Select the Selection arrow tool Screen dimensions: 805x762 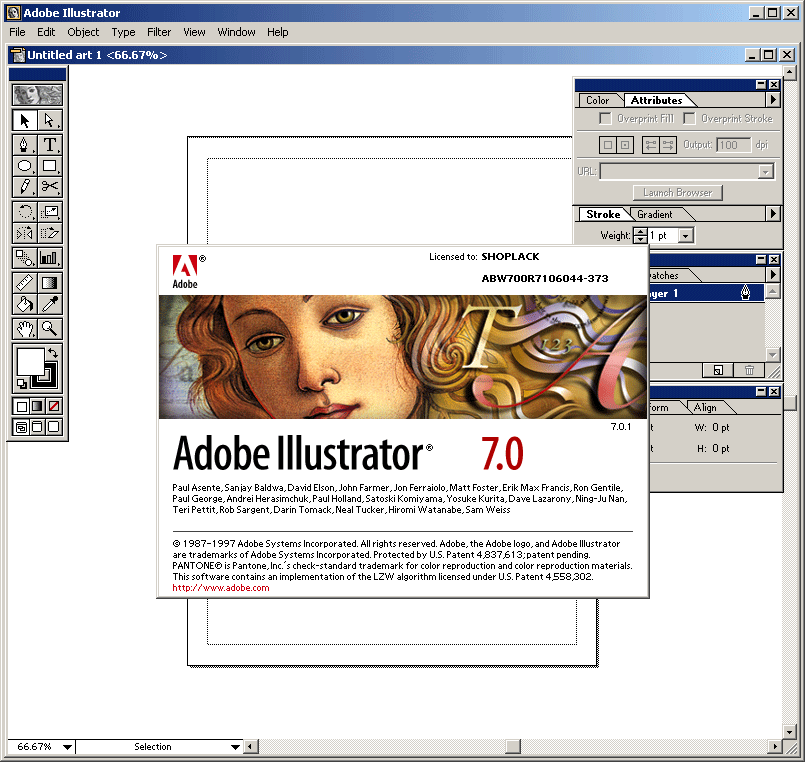pyautogui.click(x=24, y=120)
